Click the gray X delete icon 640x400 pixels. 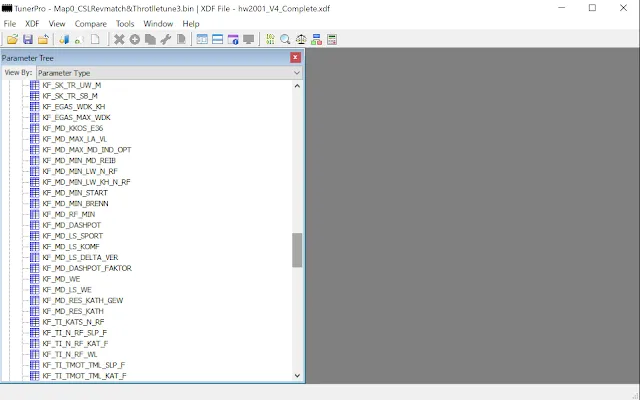(x=119, y=40)
